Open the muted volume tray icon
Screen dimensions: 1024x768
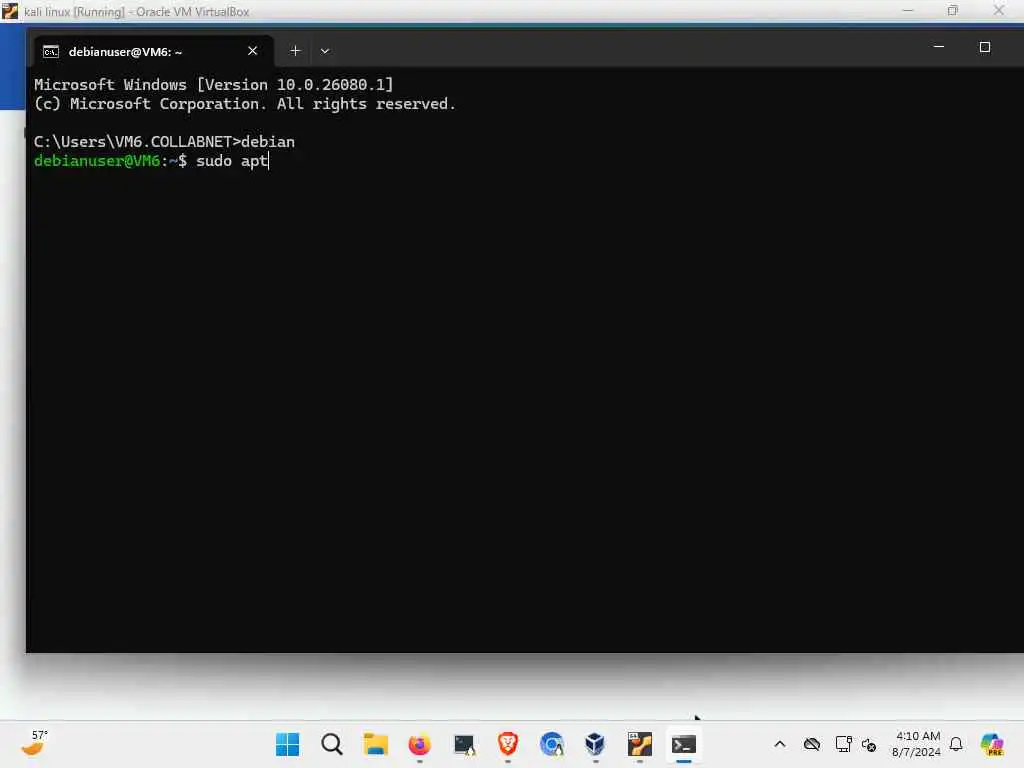[x=869, y=744]
